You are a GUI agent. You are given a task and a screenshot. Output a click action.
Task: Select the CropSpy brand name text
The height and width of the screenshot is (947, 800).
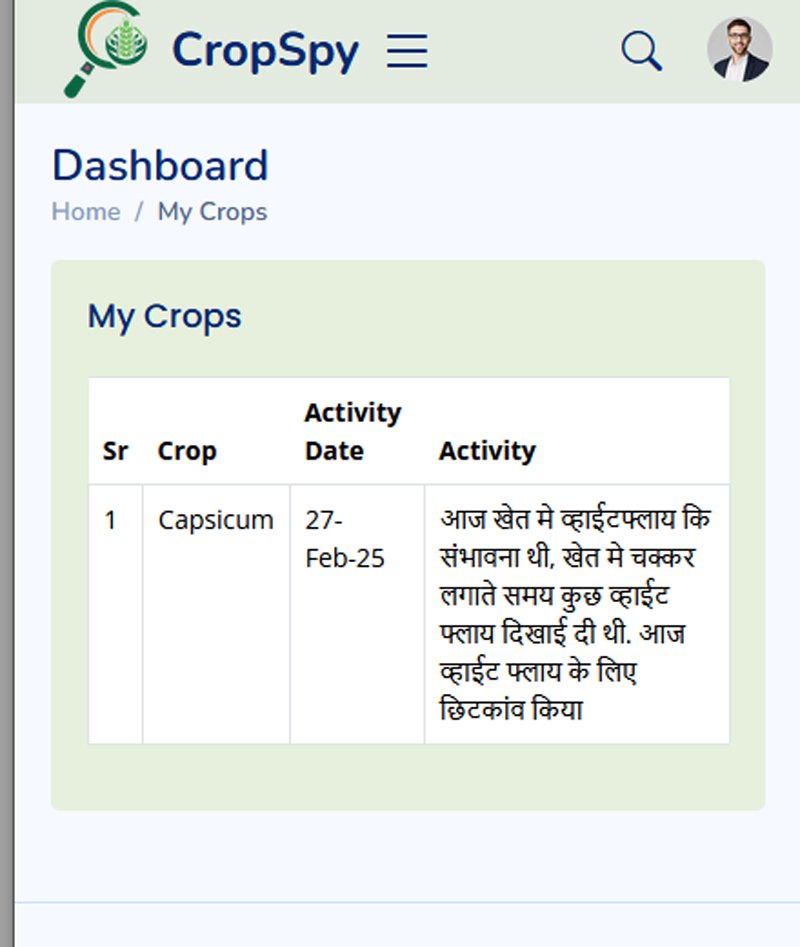(x=265, y=51)
